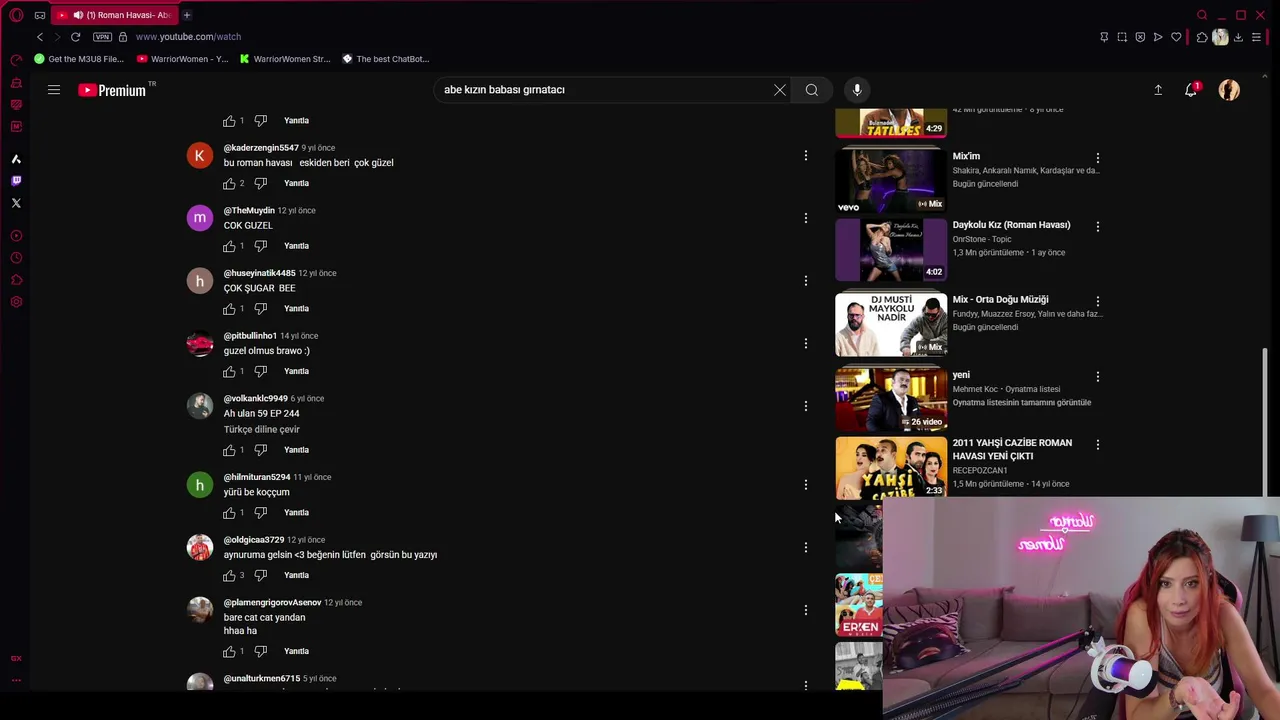The image size is (1280, 720).
Task: Dislike the kaderzengin5547 comment
Action: point(261,184)
